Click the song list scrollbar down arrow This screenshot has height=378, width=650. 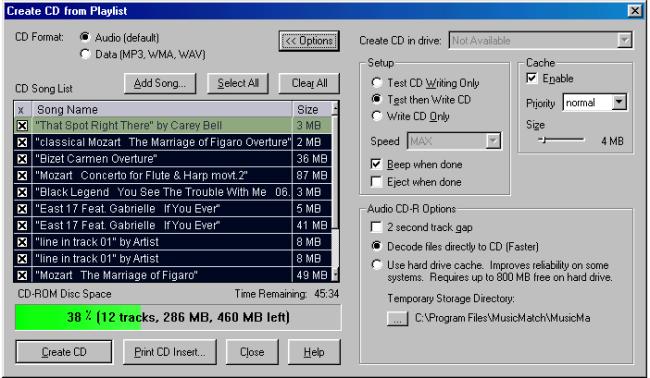coord(335,275)
